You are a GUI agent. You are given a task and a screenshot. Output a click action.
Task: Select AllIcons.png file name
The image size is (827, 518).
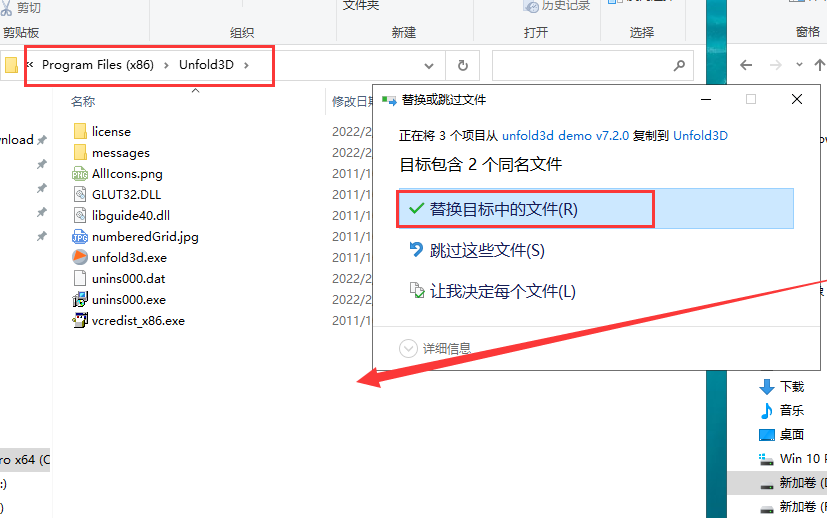pyautogui.click(x=127, y=174)
